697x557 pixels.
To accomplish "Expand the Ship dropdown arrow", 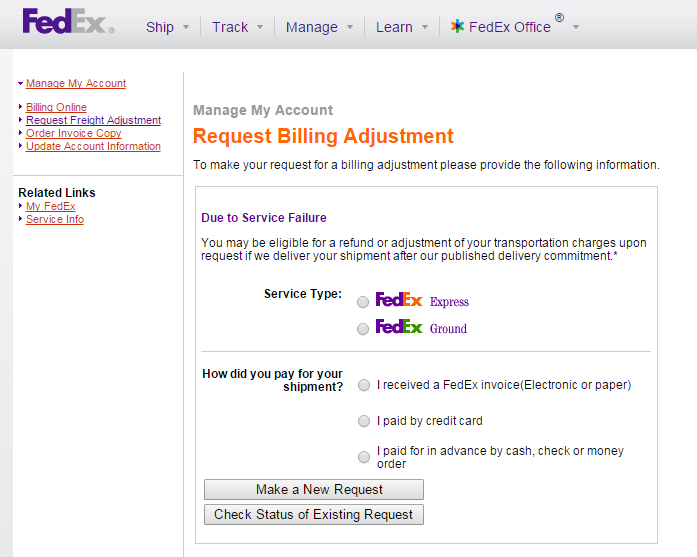I will 186,27.
